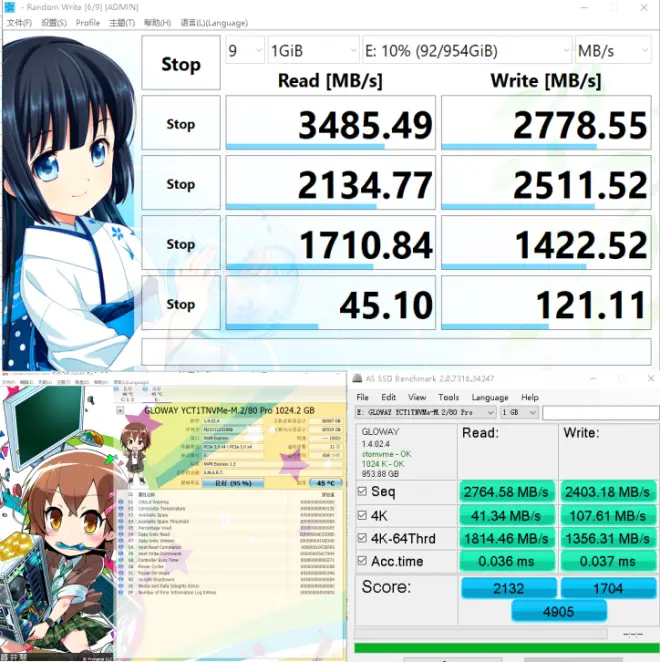Toggle the 4K-64Thrd test checkbox
This screenshot has height=662, width=660.
point(362,538)
